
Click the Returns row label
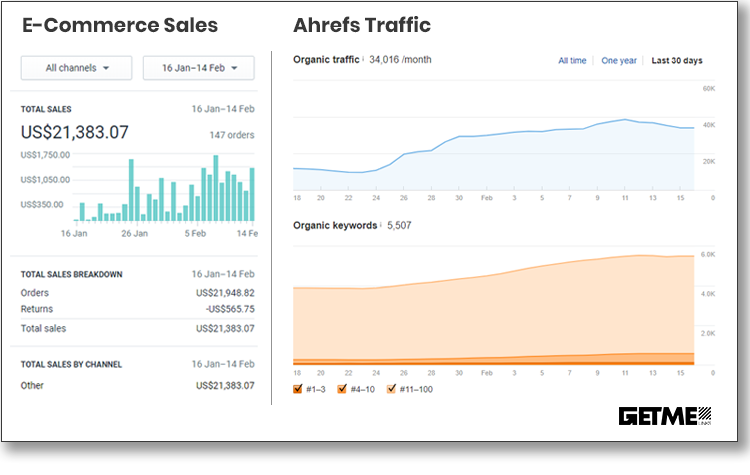click(x=37, y=309)
